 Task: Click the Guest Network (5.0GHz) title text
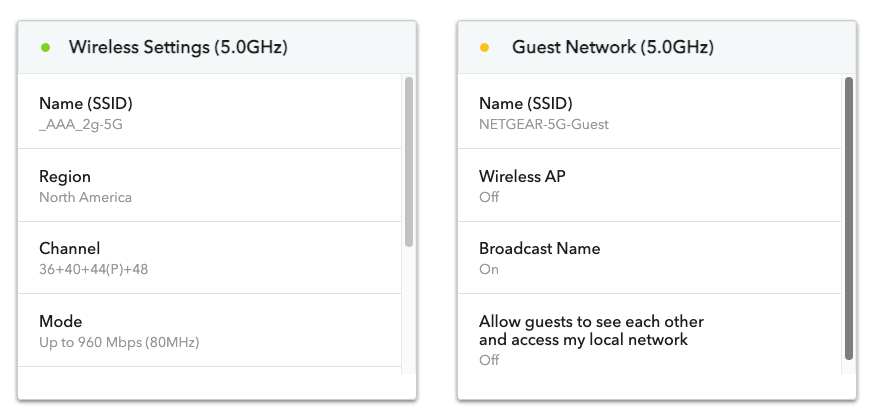tap(612, 47)
